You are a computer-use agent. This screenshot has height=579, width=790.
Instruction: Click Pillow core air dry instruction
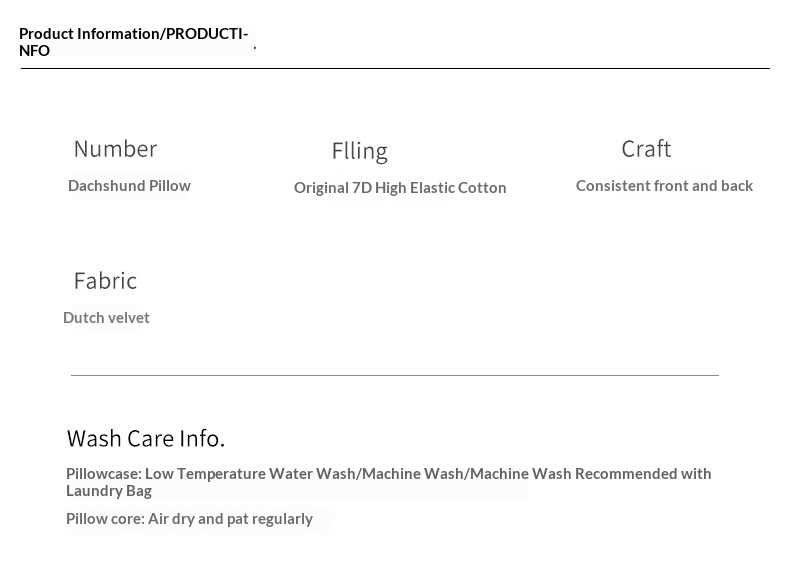[x=189, y=519]
